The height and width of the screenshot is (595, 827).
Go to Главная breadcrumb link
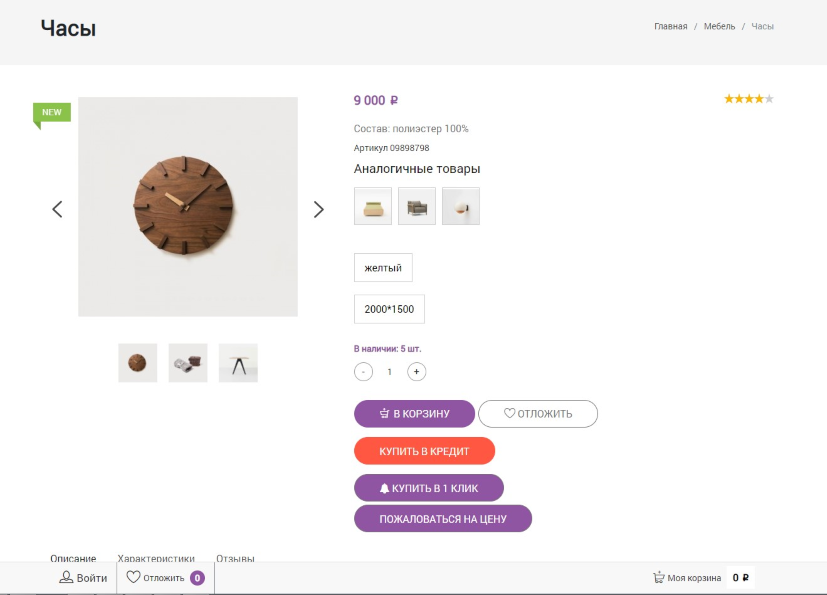tap(670, 26)
